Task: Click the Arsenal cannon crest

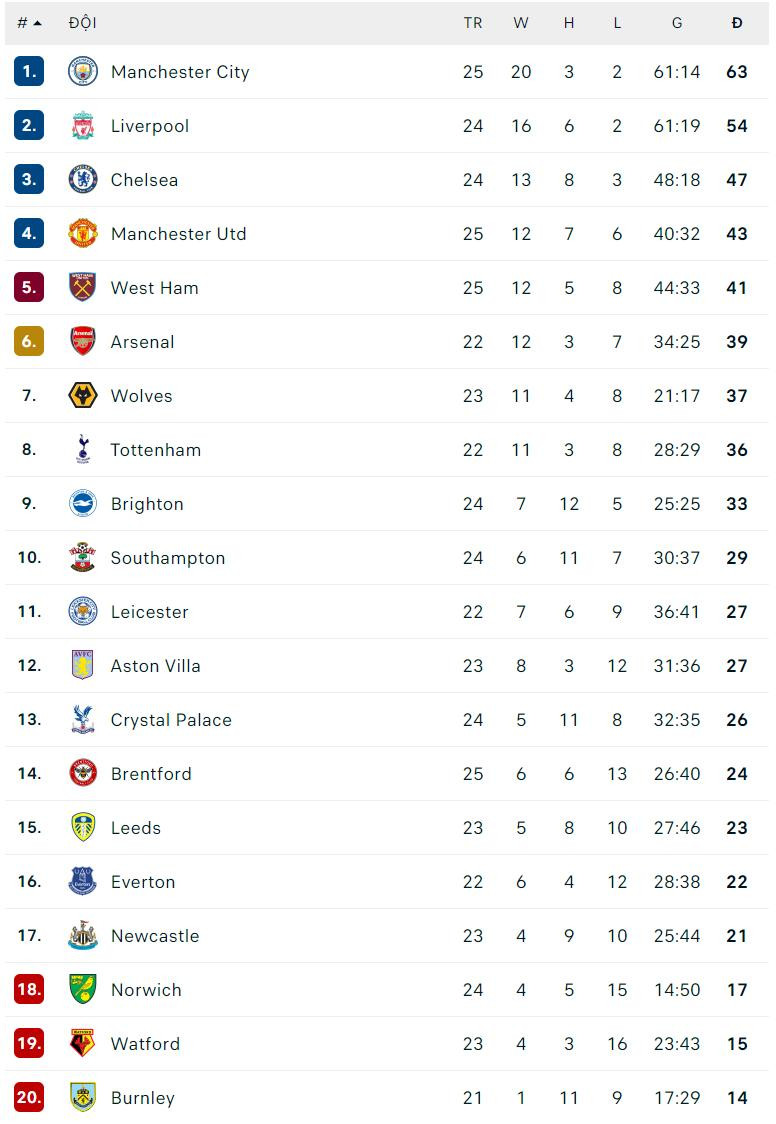Action: (x=83, y=342)
